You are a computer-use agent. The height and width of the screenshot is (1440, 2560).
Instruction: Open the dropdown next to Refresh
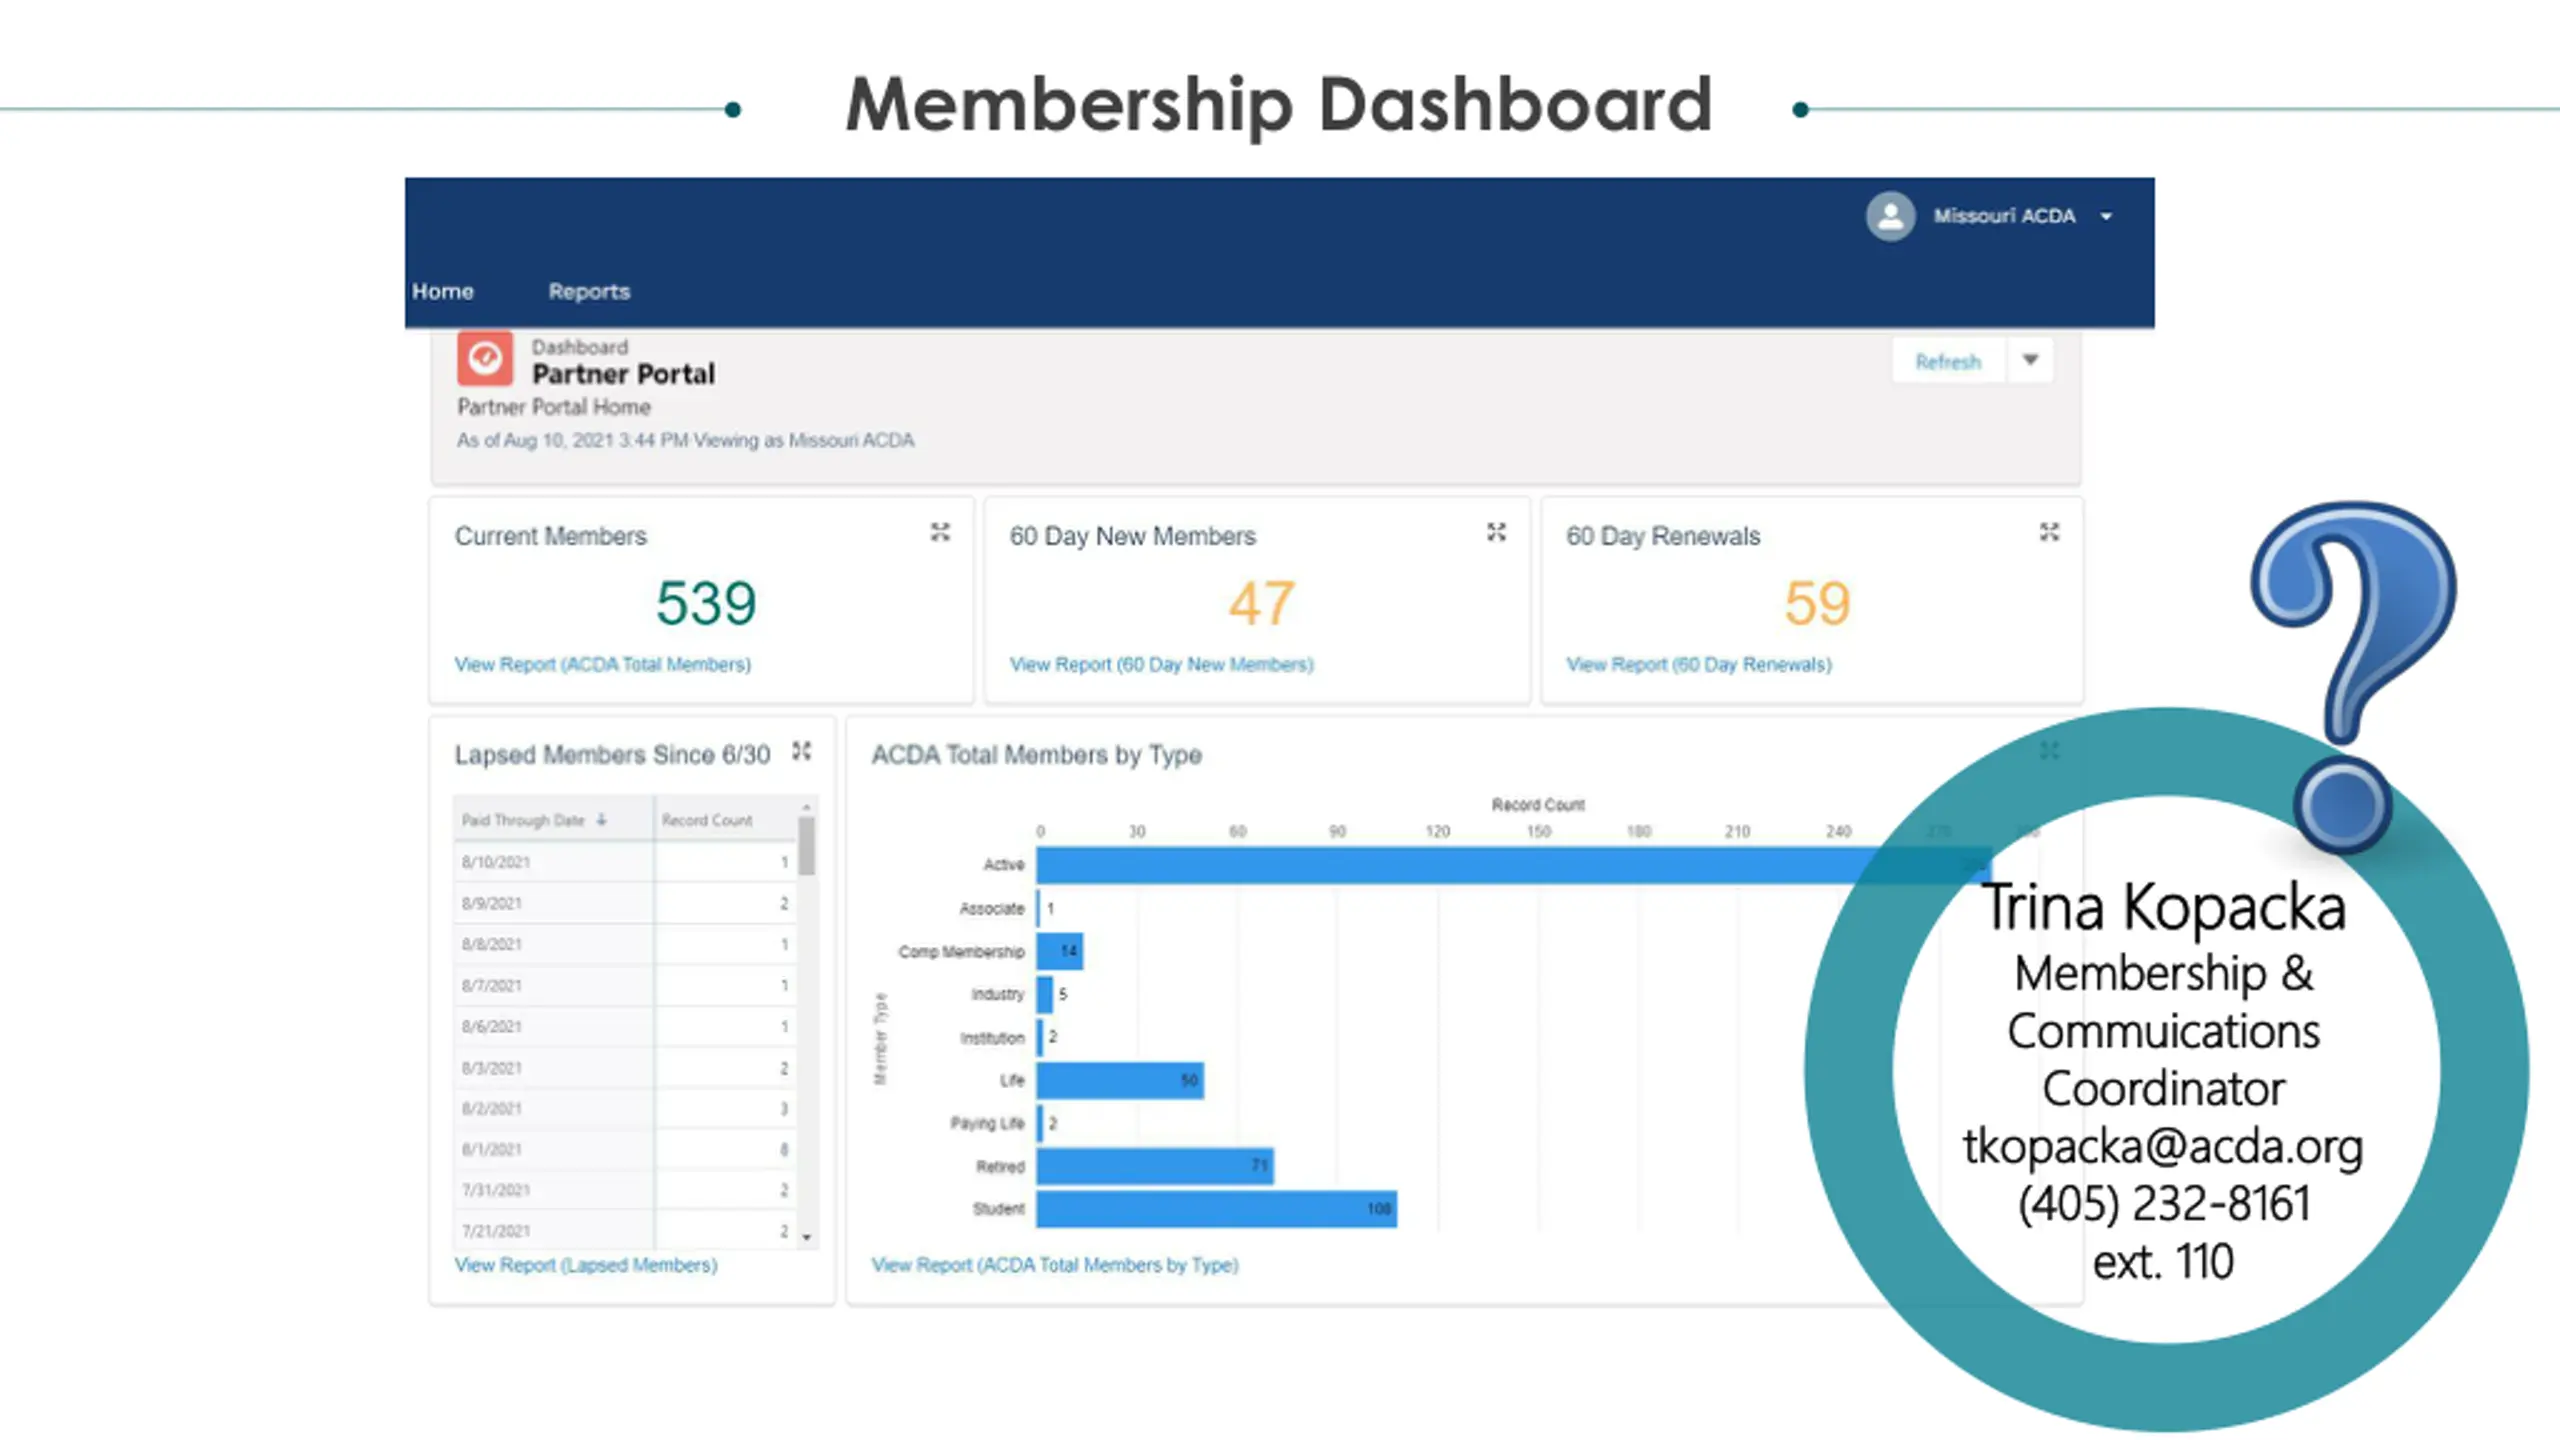tap(2030, 361)
